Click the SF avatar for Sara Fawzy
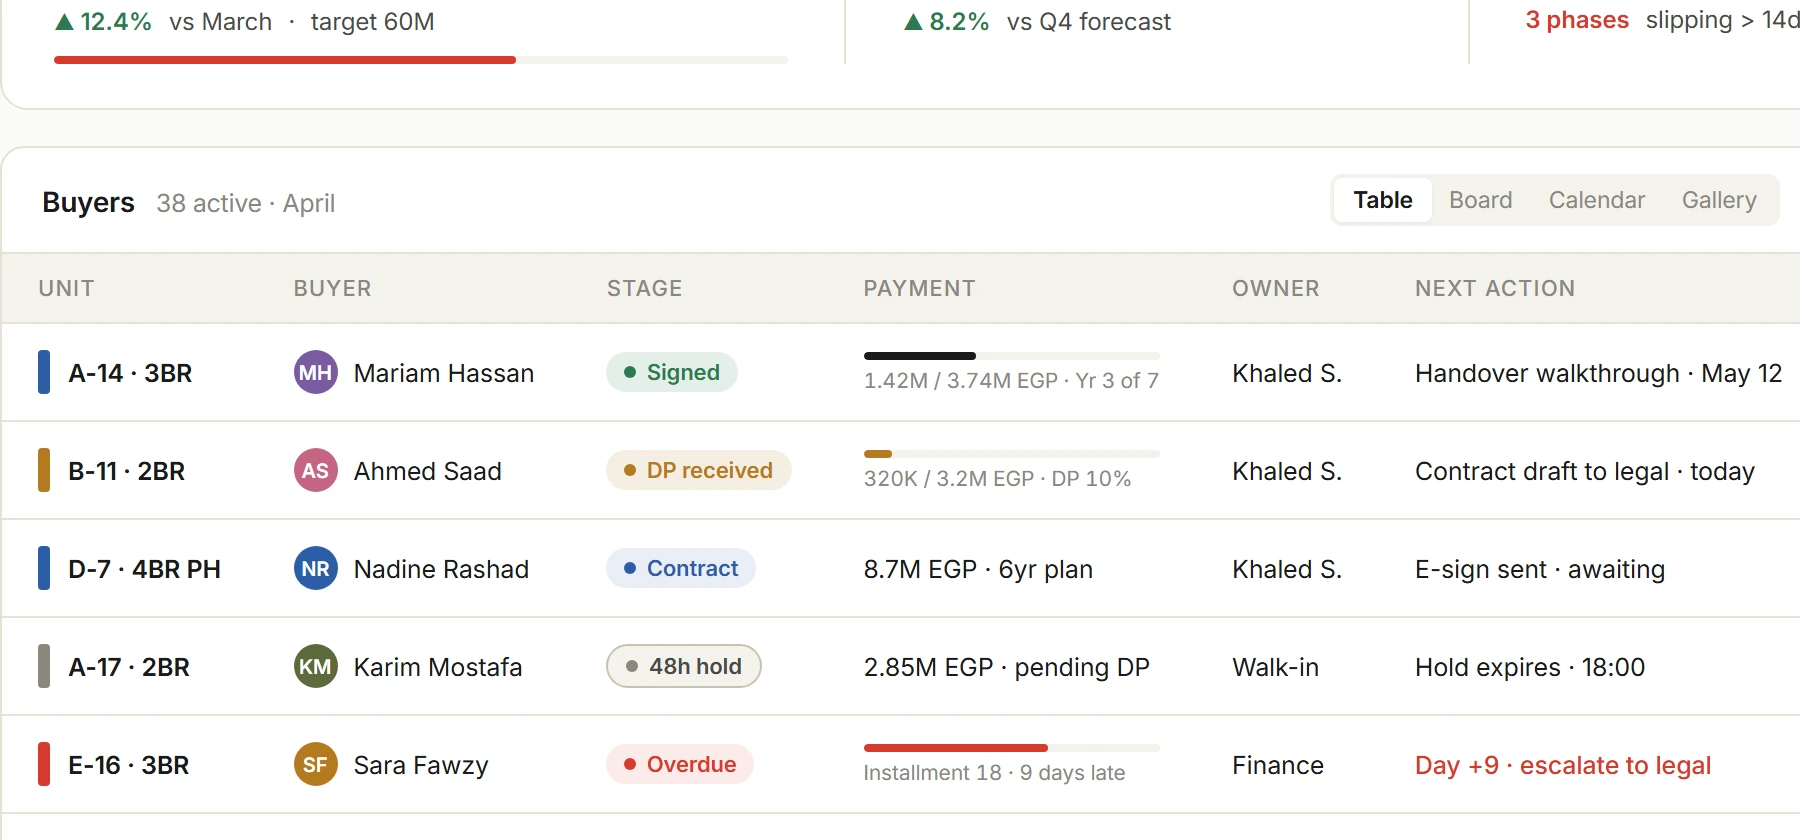Screen dimensions: 1800x840 click(x=315, y=764)
